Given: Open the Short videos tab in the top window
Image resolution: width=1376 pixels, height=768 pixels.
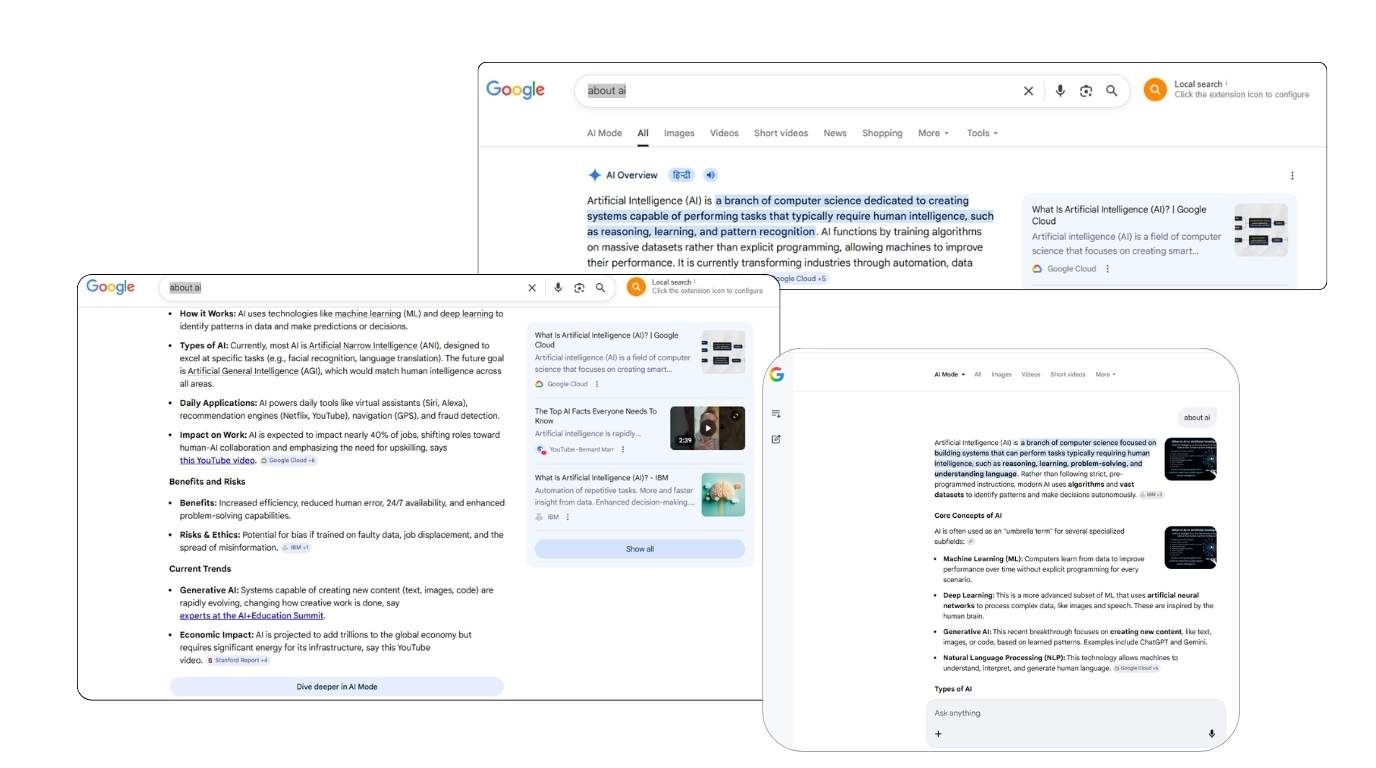Looking at the screenshot, I should tap(781, 133).
